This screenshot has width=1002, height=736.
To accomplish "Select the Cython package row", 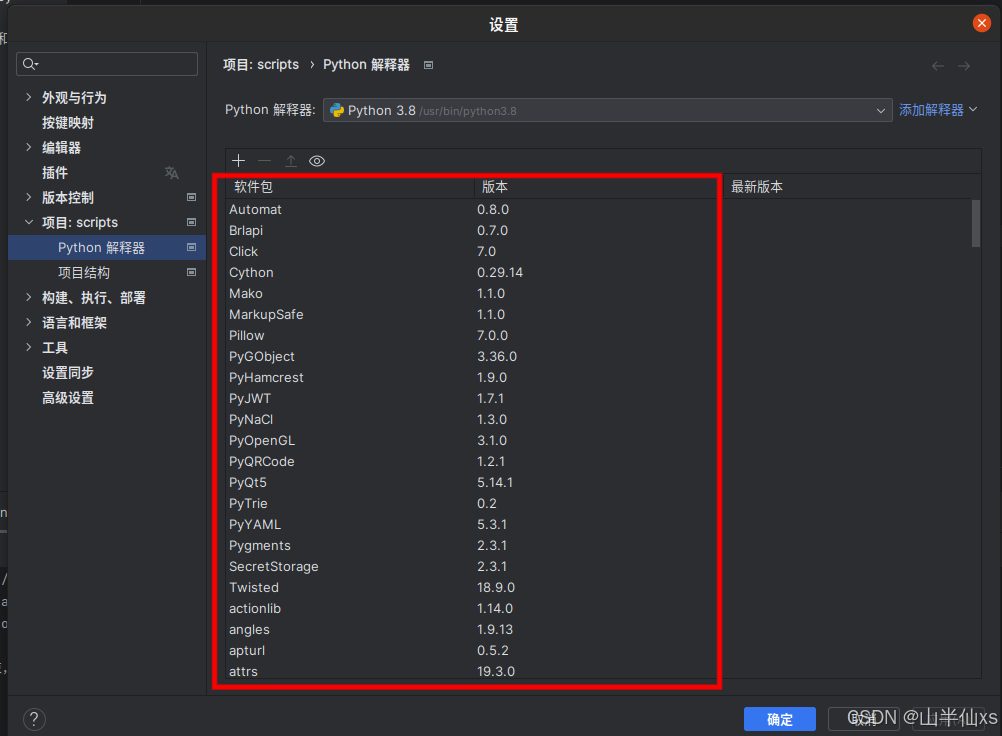I will [x=599, y=273].
